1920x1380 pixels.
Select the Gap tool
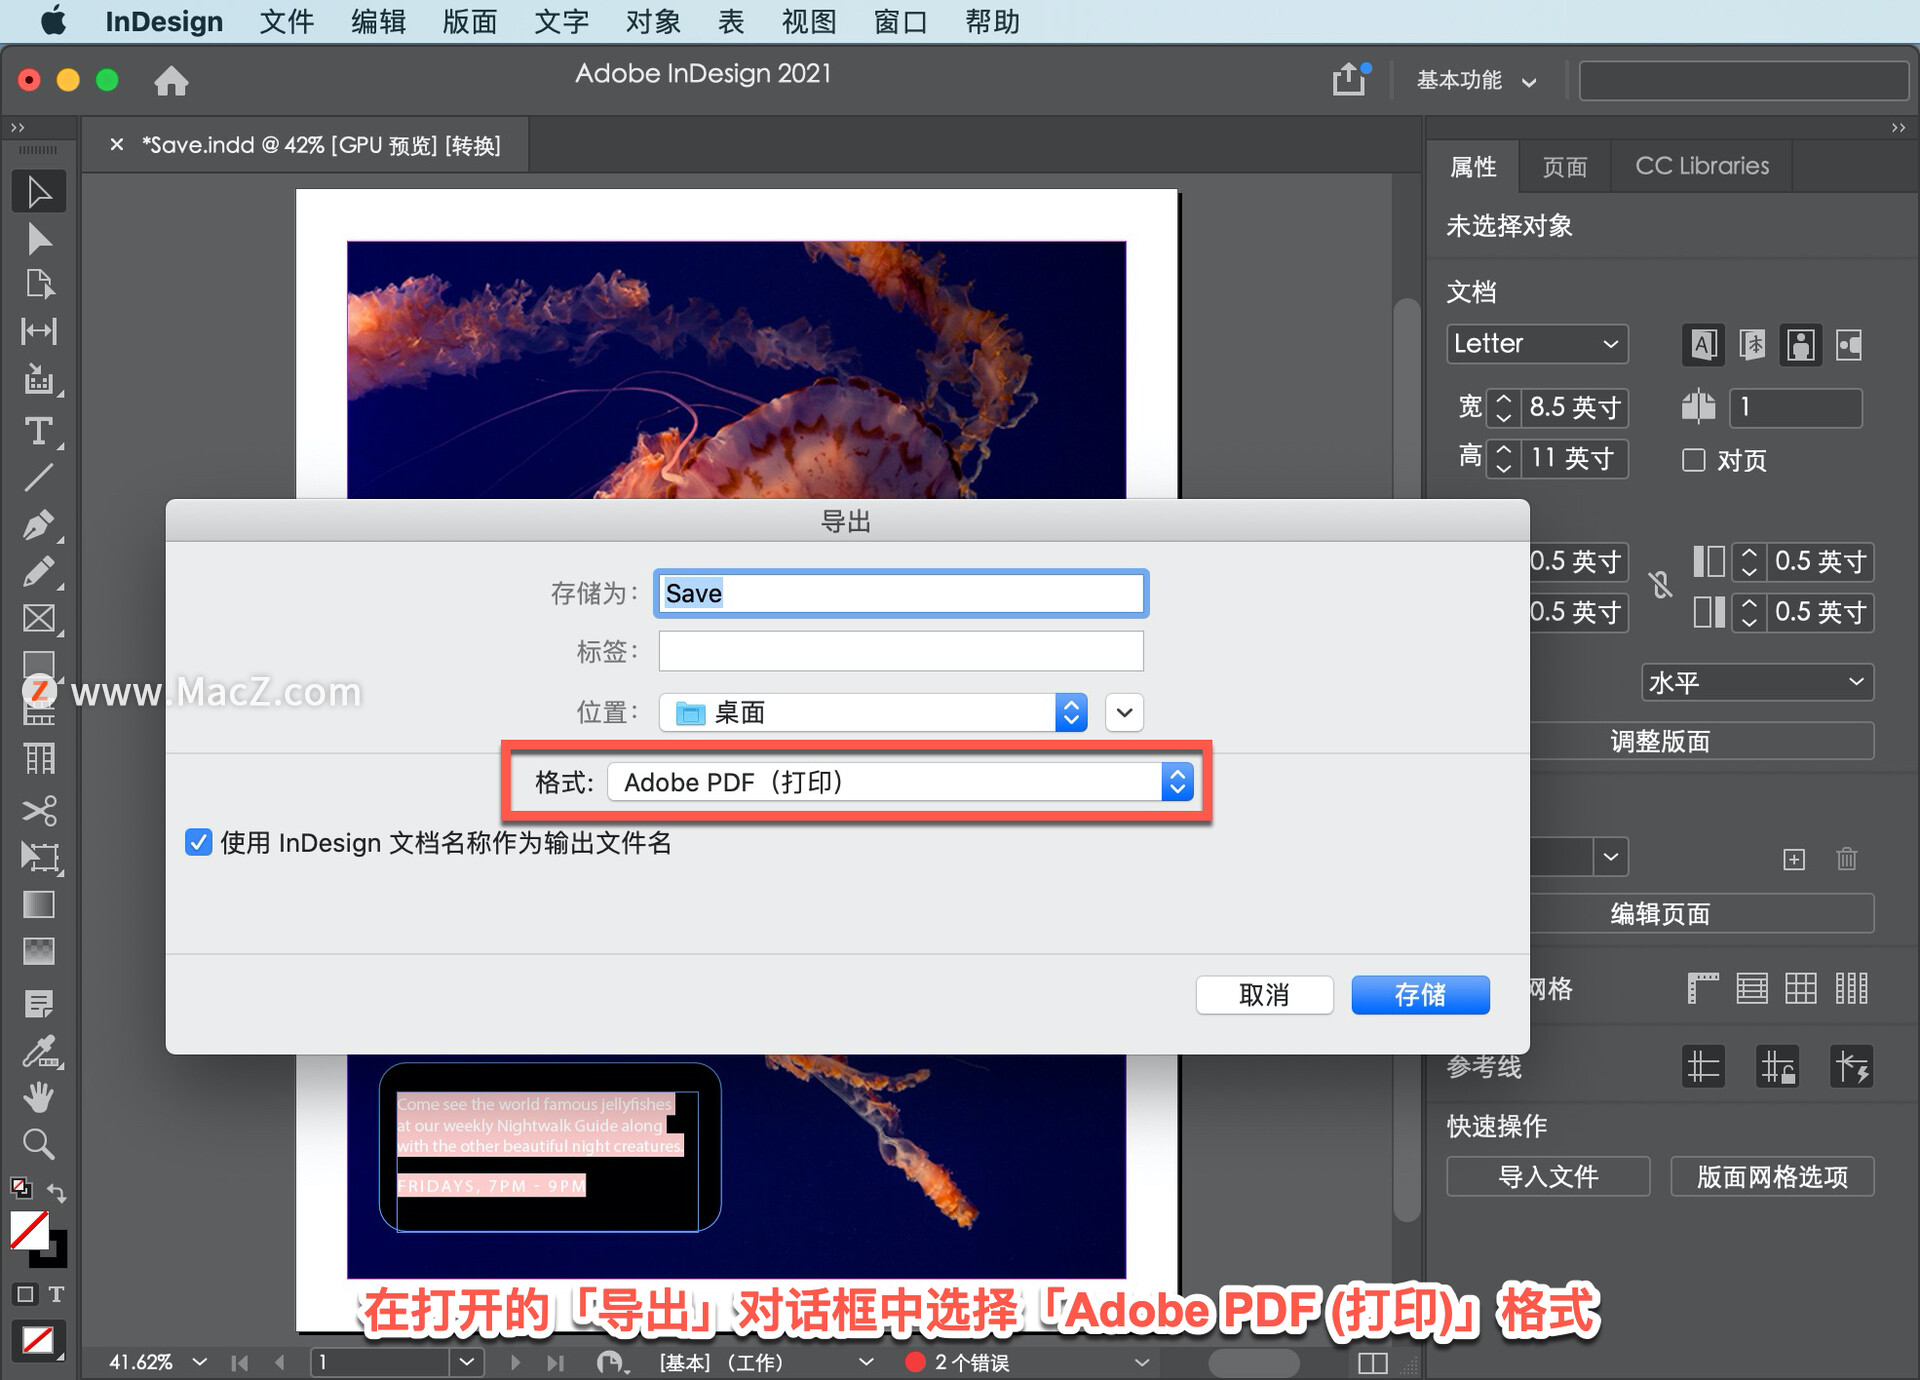(39, 331)
